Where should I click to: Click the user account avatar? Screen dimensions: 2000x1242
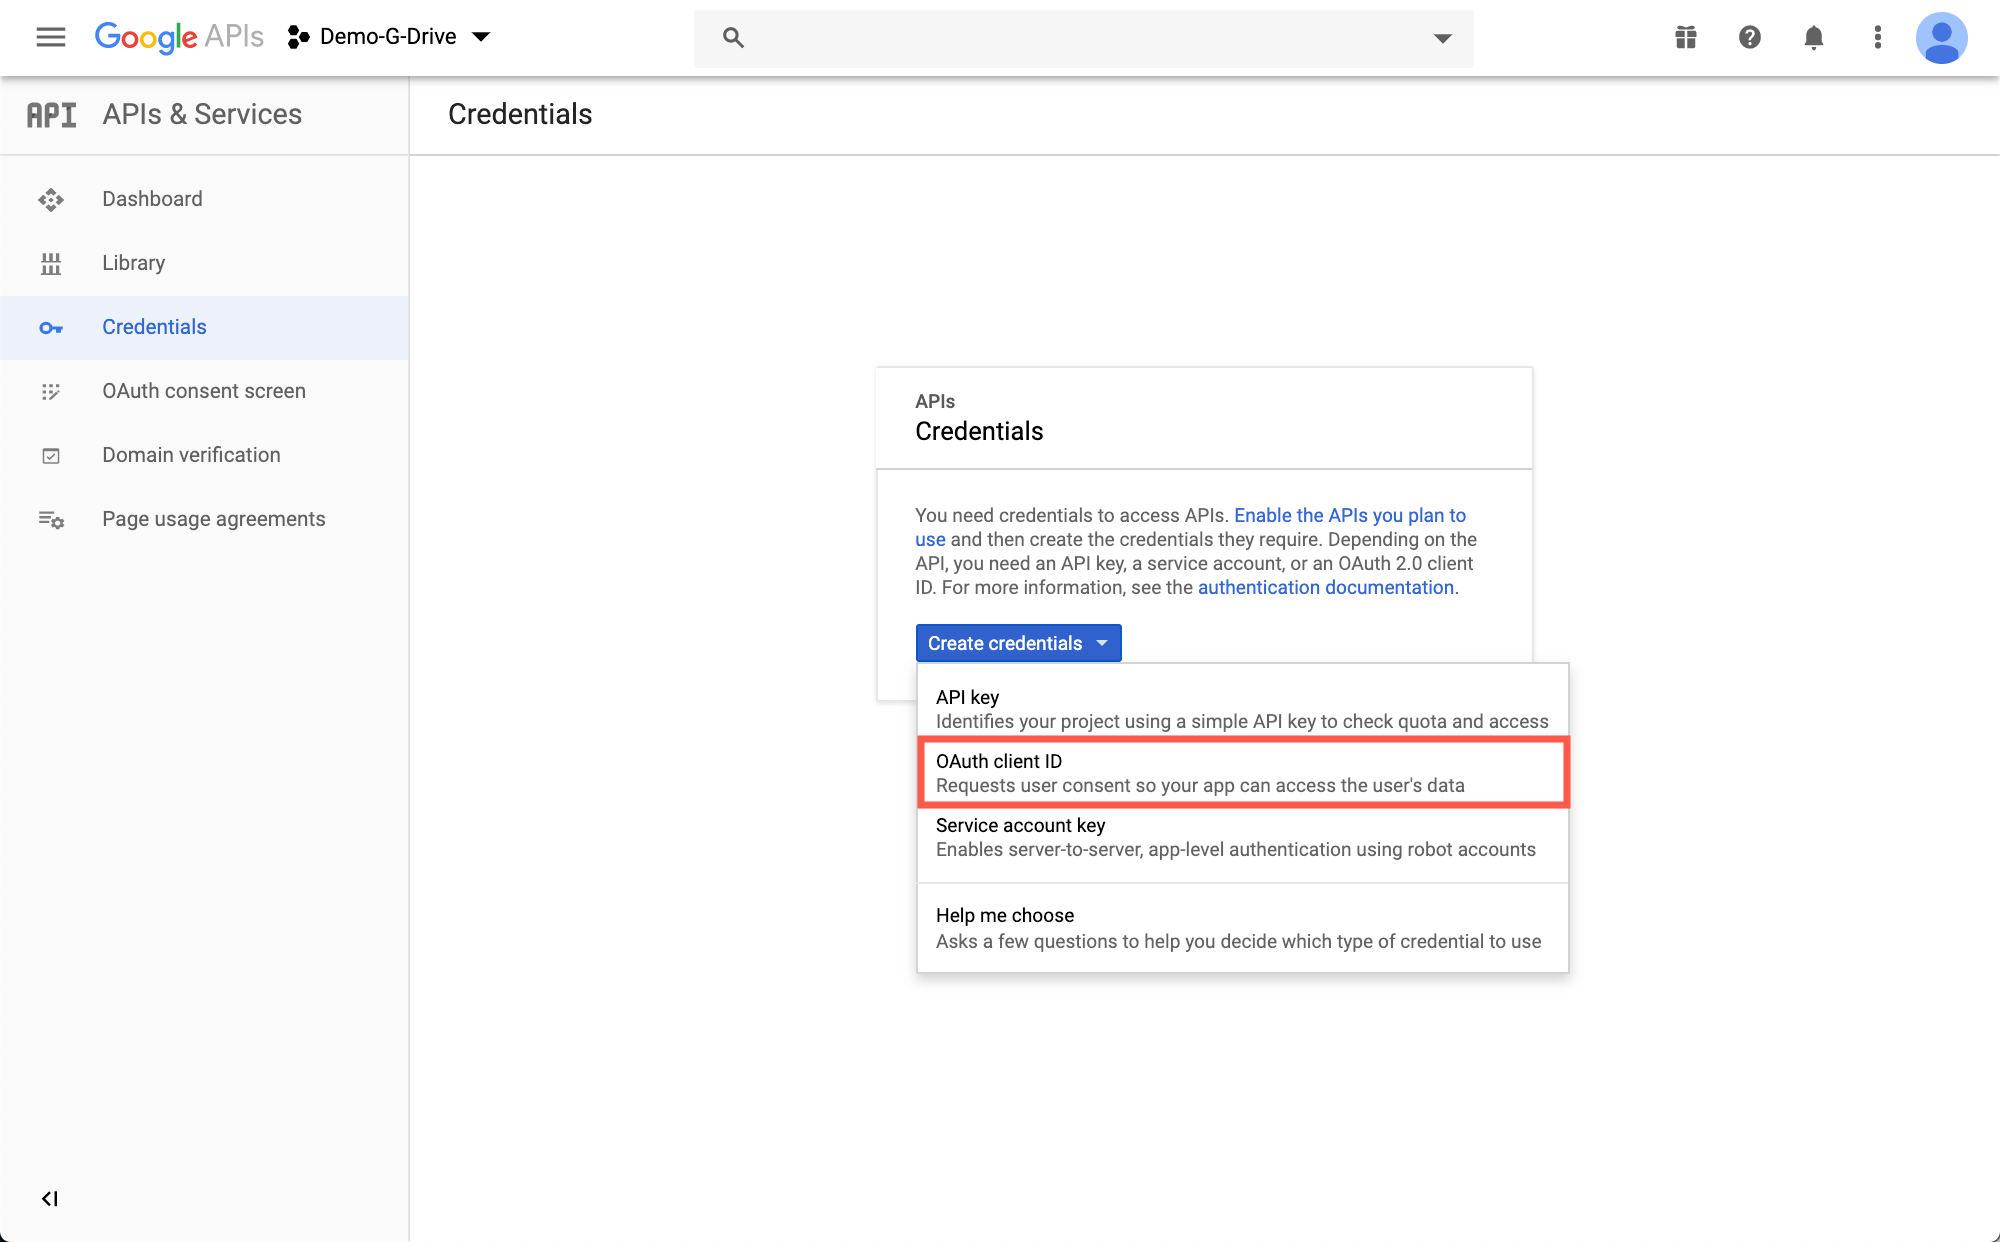click(1941, 38)
